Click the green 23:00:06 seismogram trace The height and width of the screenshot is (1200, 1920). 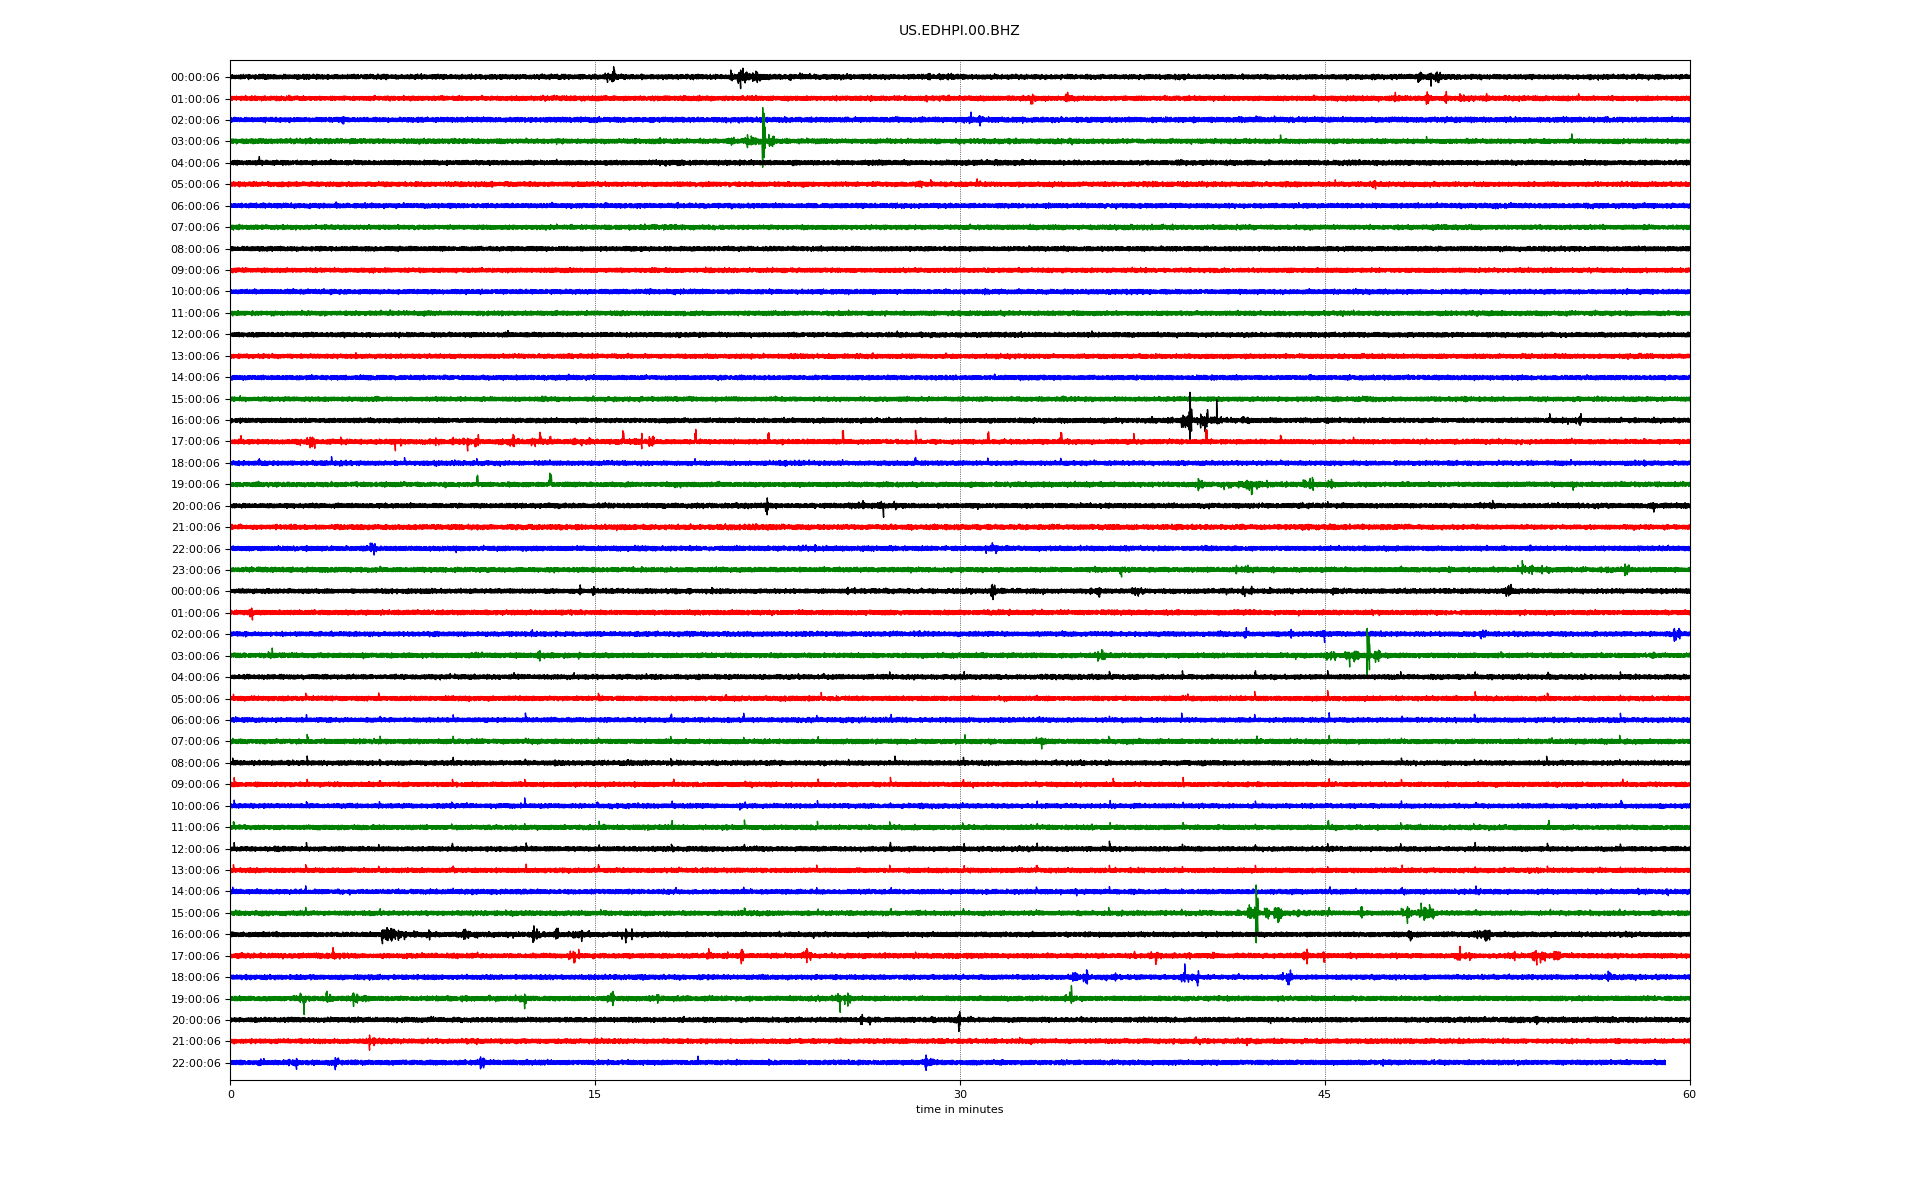click(x=960, y=570)
